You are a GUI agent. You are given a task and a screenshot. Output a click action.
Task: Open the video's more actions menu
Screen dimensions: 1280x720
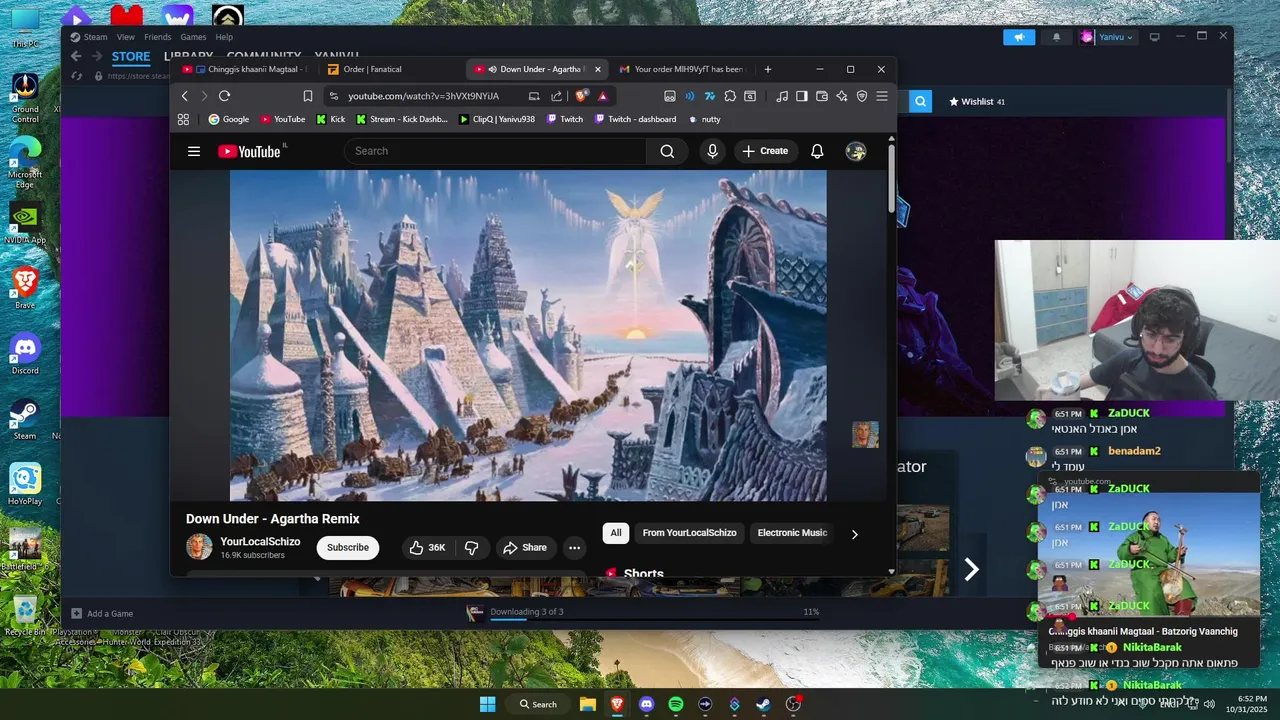pyautogui.click(x=574, y=547)
